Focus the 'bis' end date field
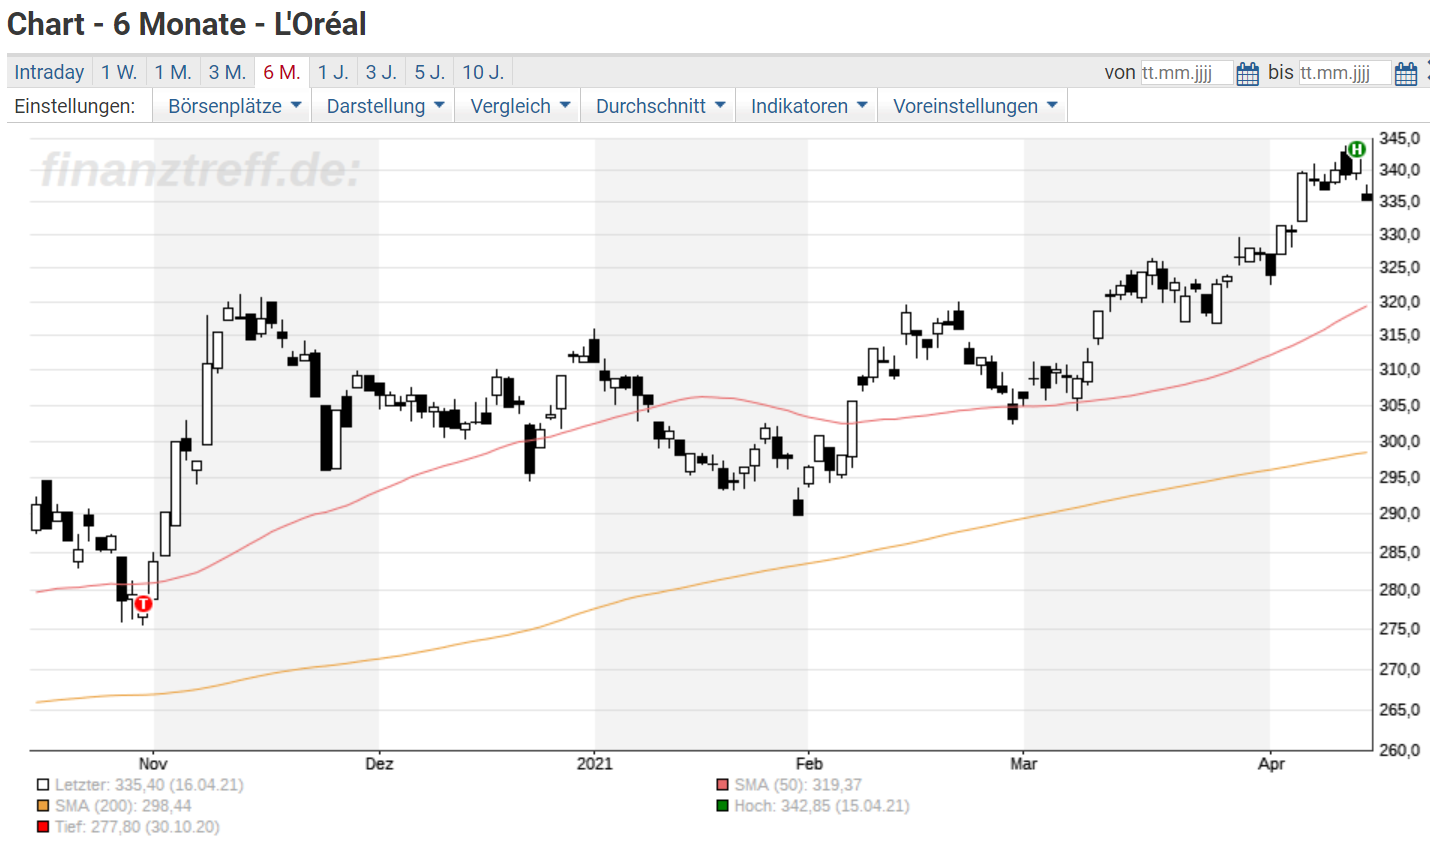The height and width of the screenshot is (846, 1430). [1345, 73]
